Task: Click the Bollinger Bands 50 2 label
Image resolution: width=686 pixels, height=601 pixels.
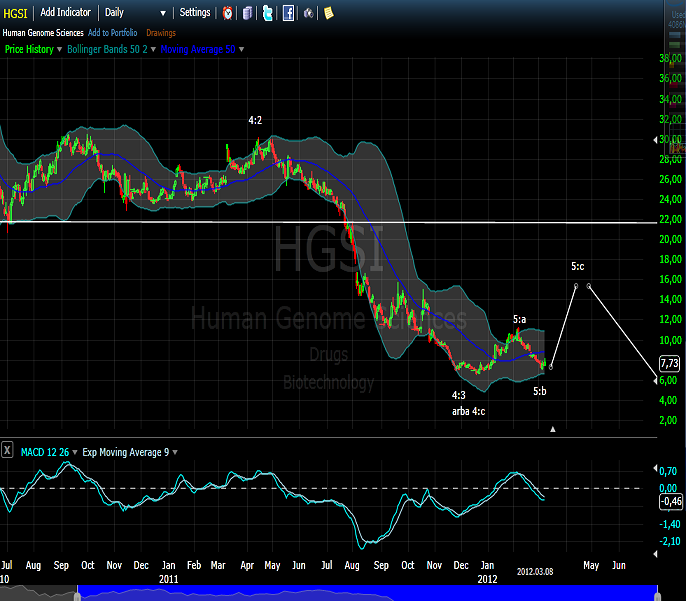Action: 107,49
